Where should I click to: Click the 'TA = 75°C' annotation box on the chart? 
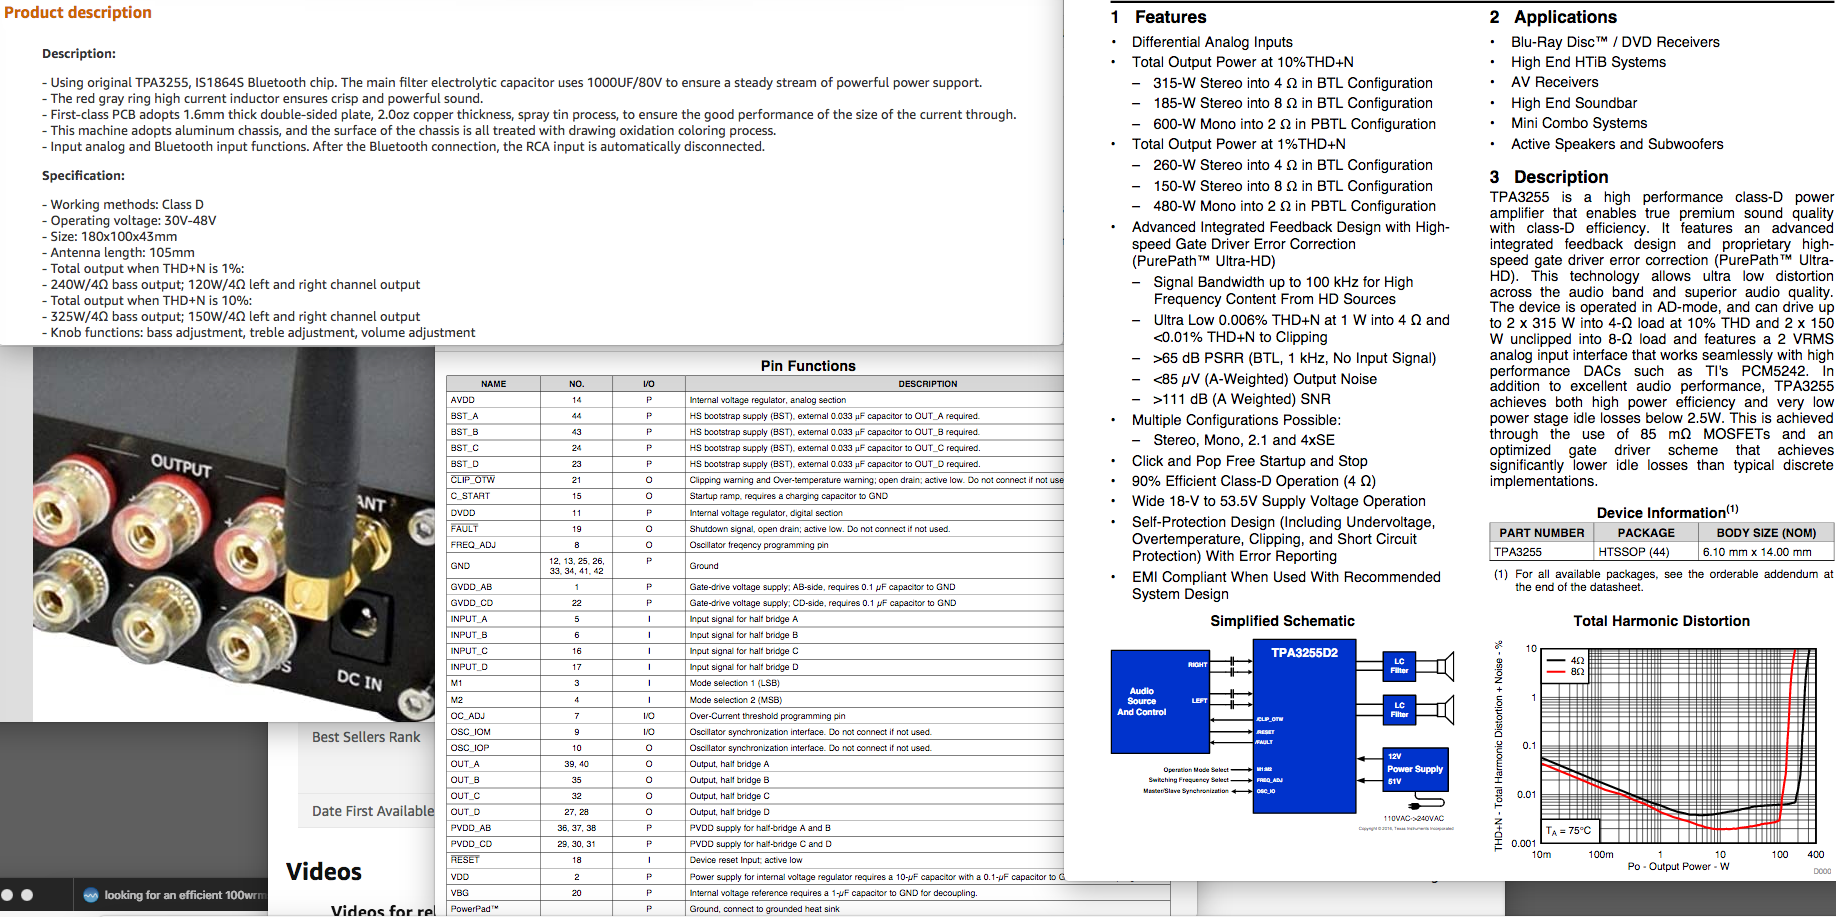click(x=1569, y=830)
